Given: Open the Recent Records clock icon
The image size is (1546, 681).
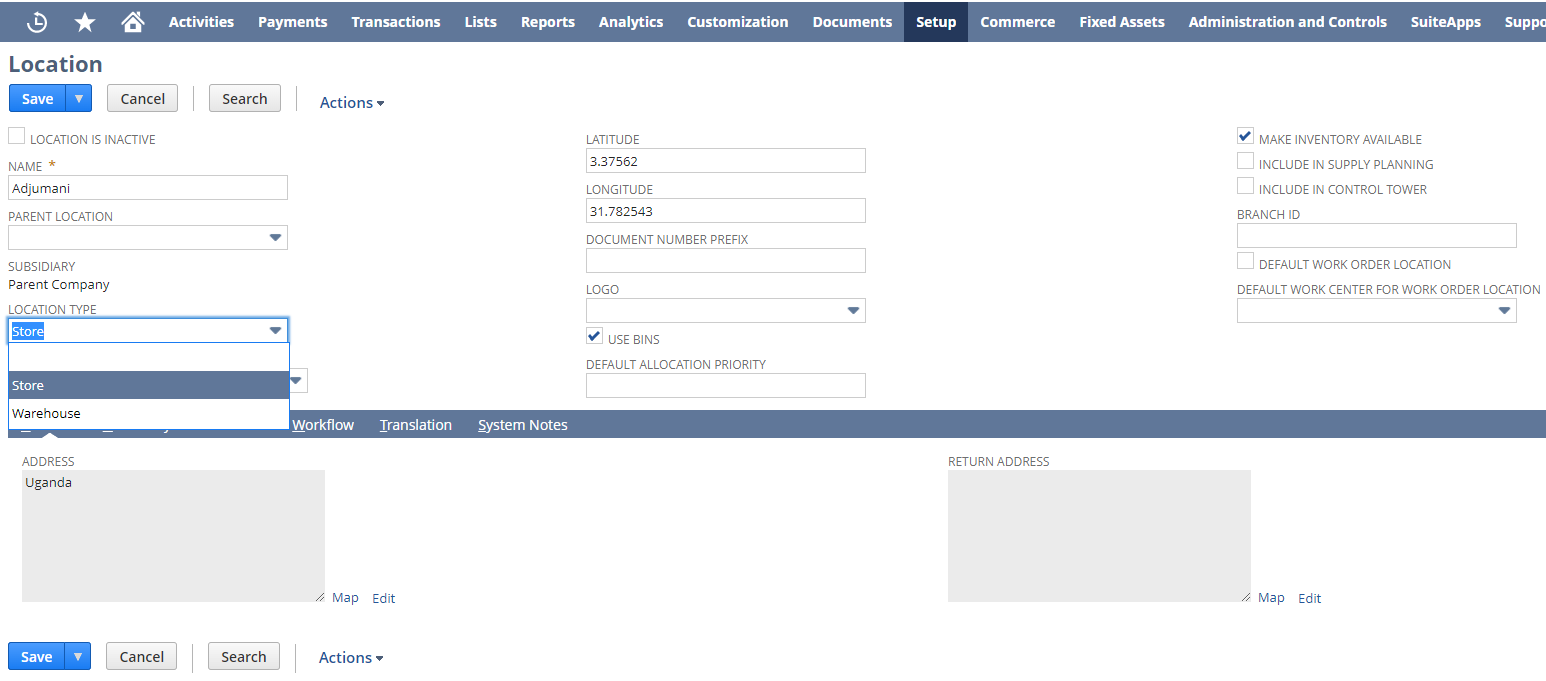Looking at the screenshot, I should click(x=37, y=21).
